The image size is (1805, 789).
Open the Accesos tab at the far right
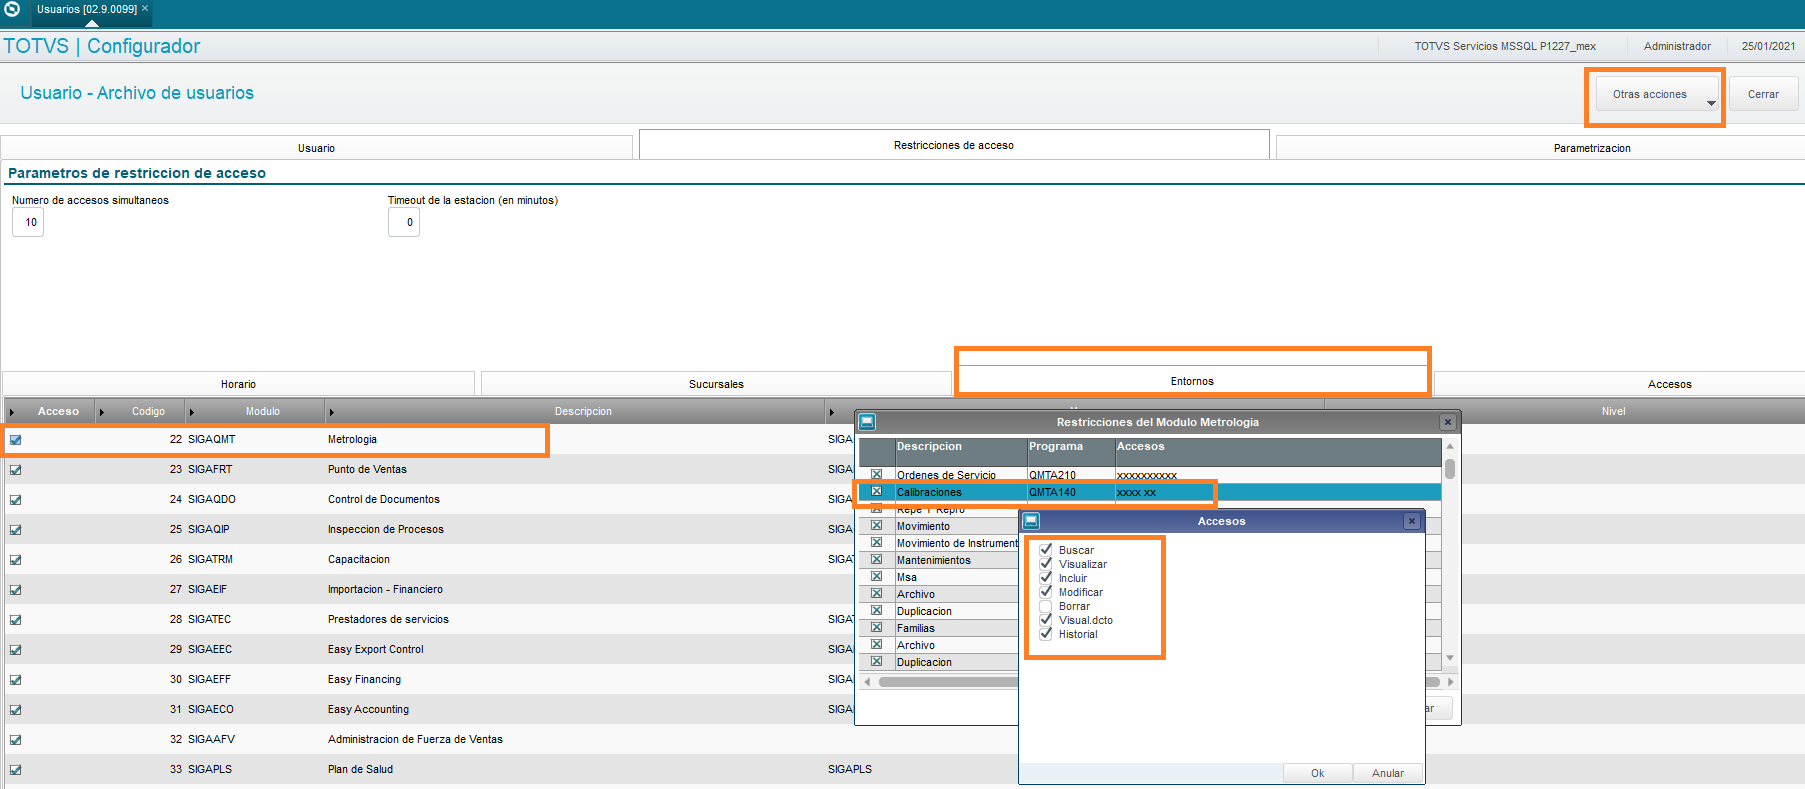pos(1620,384)
